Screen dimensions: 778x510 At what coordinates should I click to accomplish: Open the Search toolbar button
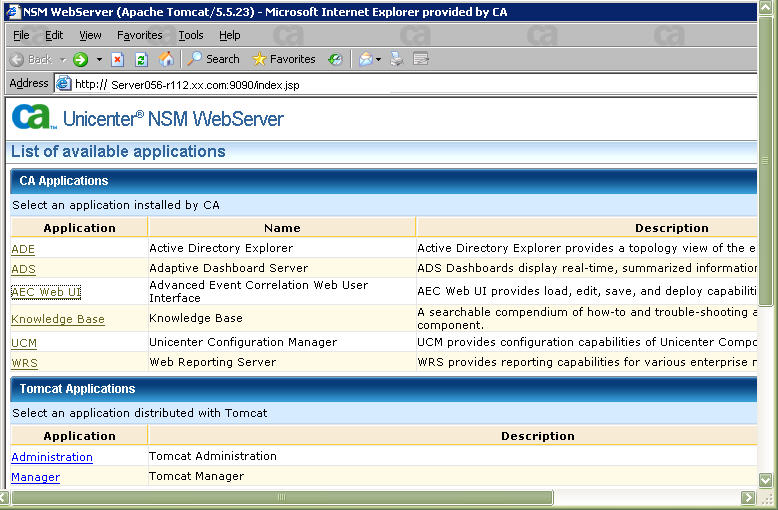tap(213, 59)
